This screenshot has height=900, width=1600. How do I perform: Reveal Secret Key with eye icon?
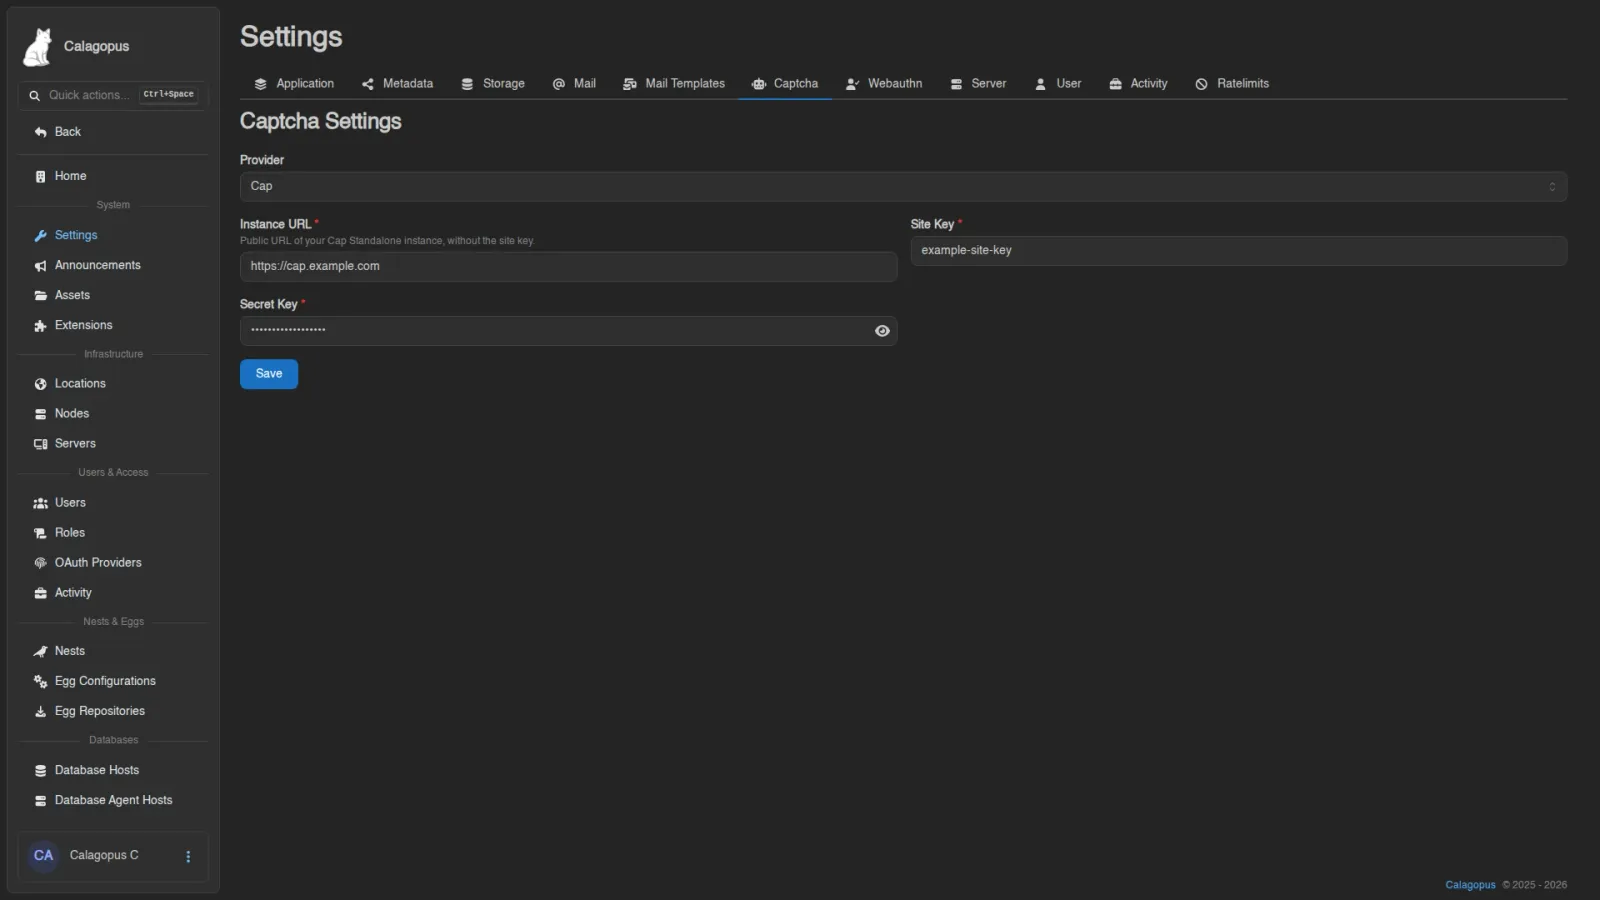pos(882,331)
